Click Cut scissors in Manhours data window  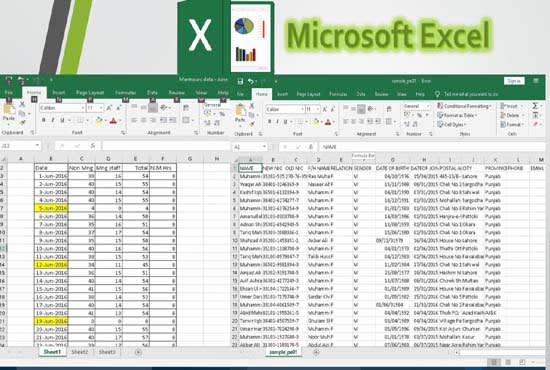22,104
